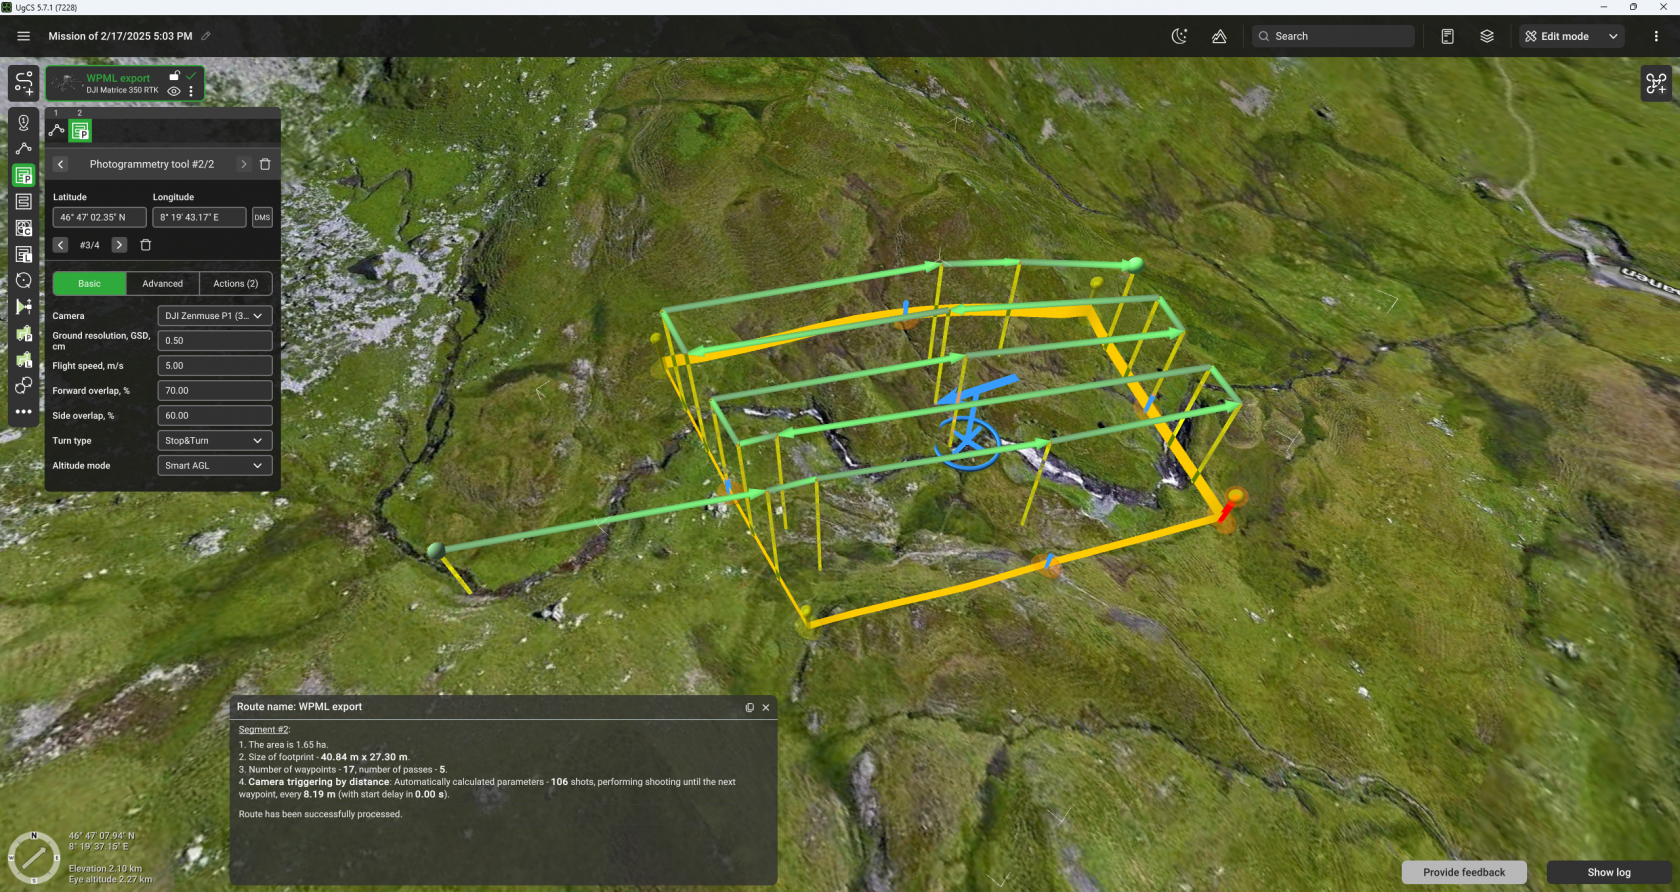Screen dimensions: 1680x892
Task: Click the terrain mountain icon
Action: click(1219, 36)
